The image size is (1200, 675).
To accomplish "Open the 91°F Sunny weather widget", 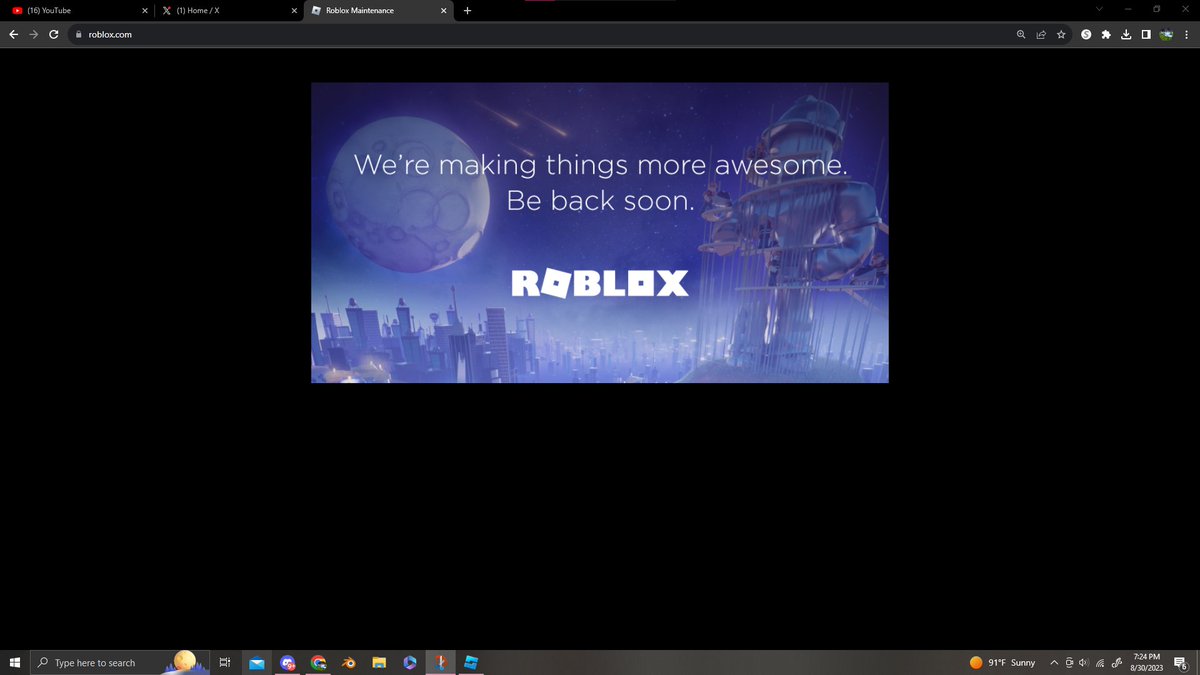I will tap(1003, 662).
